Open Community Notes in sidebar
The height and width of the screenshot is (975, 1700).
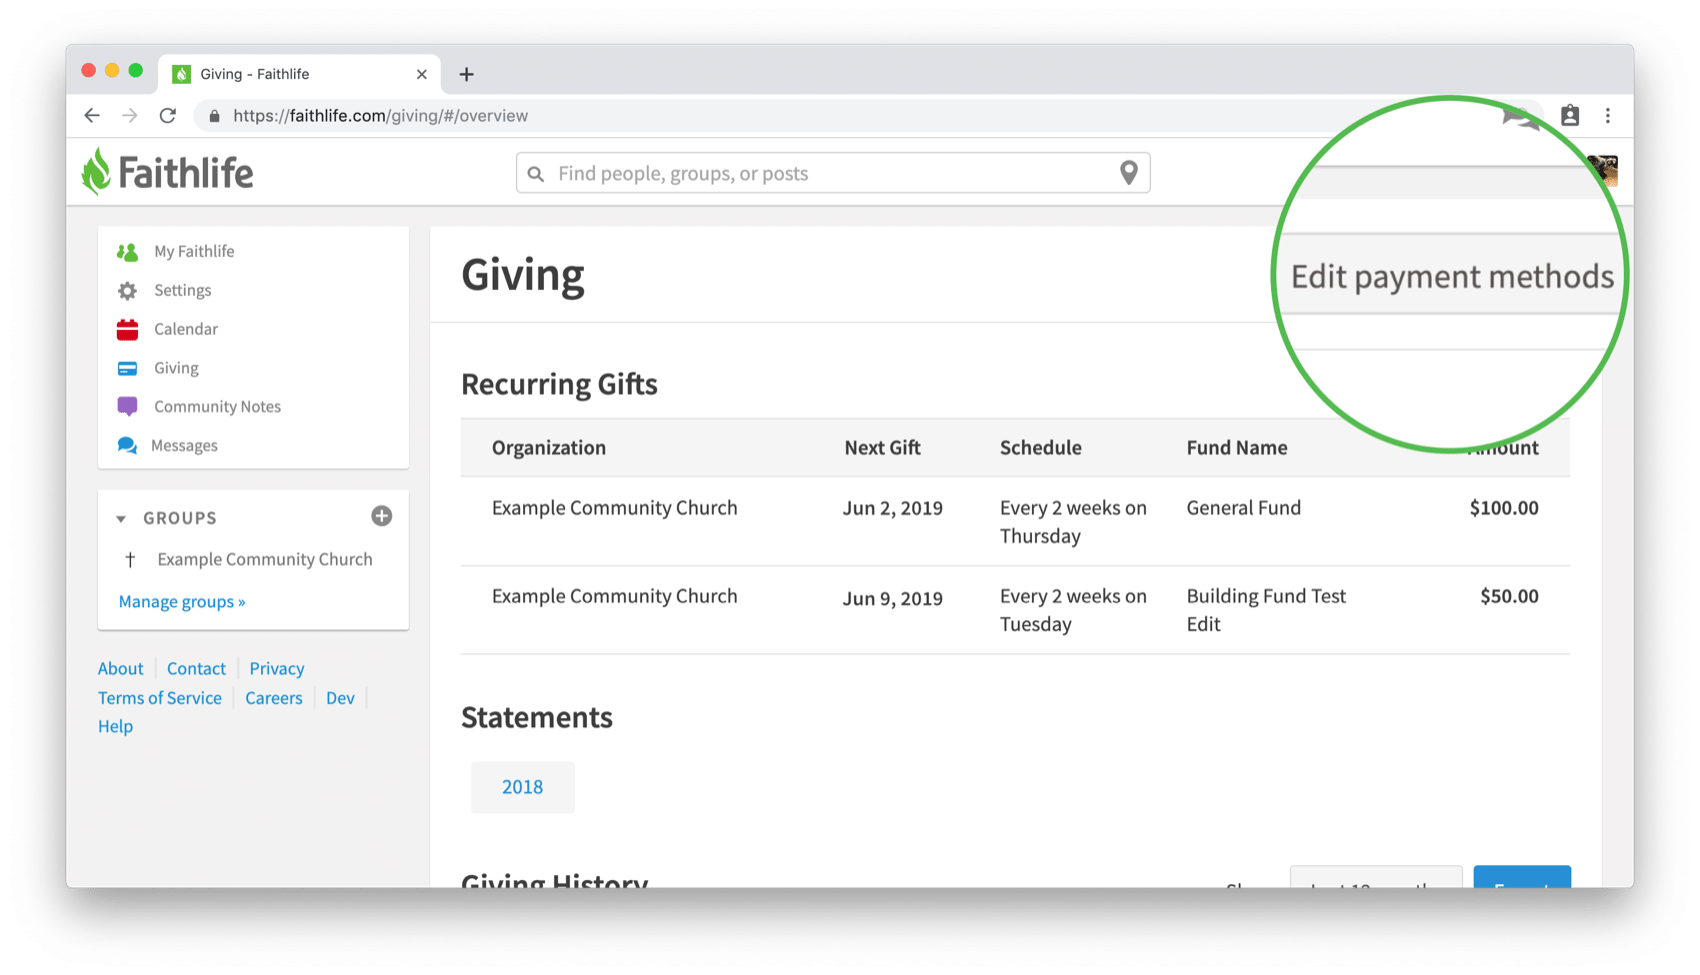(x=217, y=407)
